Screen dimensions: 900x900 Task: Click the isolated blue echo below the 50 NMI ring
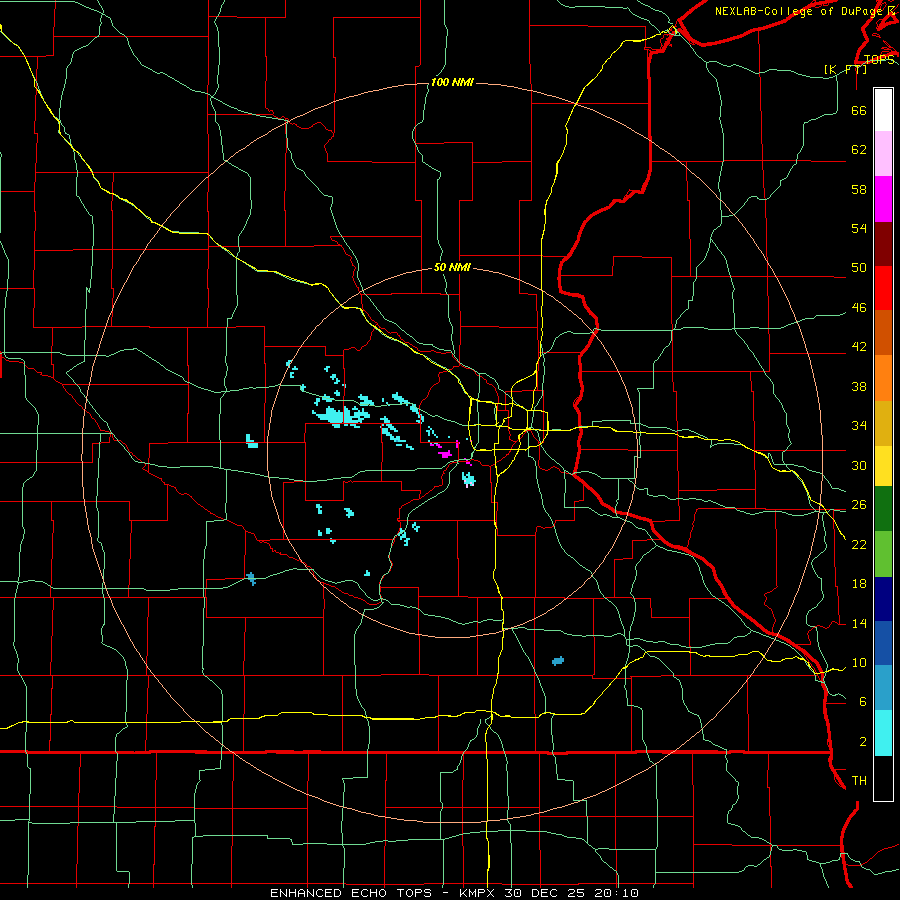(x=558, y=661)
